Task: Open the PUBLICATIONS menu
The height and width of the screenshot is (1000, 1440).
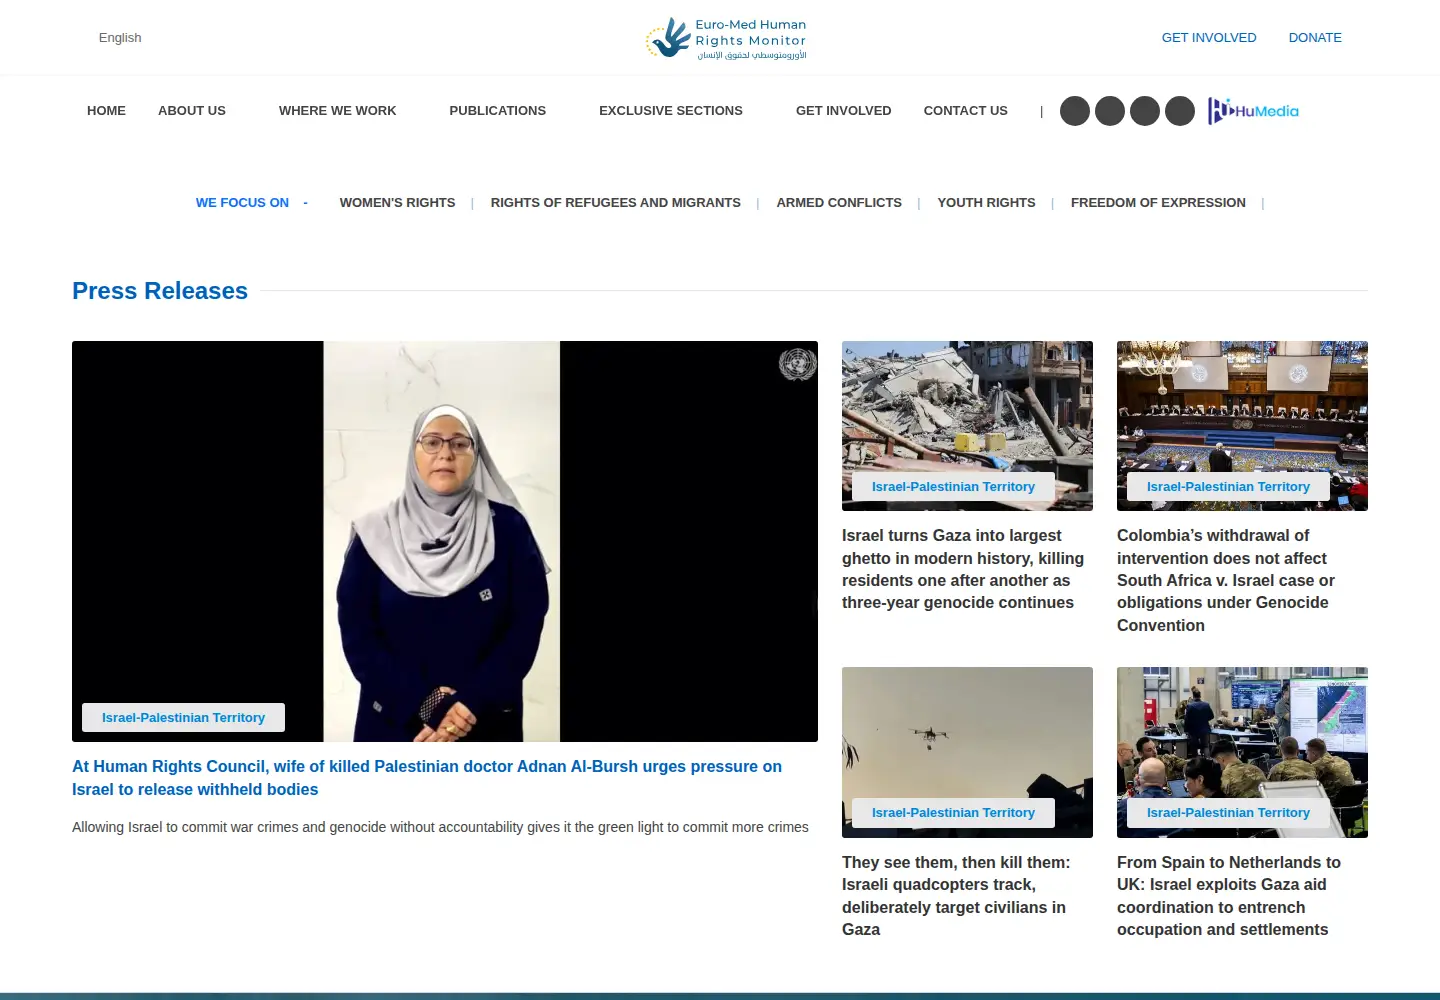Action: pyautogui.click(x=497, y=111)
